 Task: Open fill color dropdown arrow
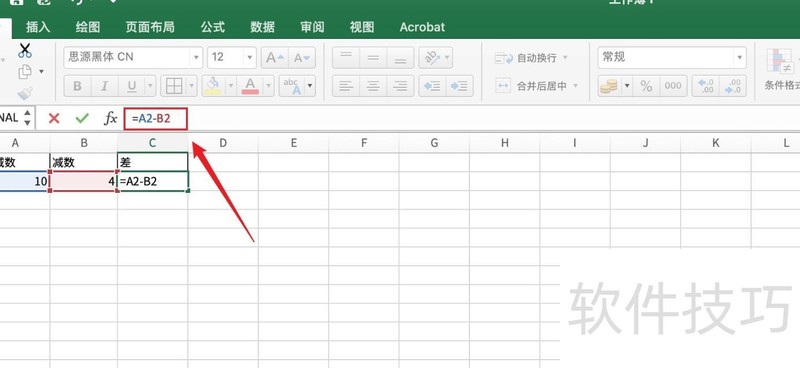(231, 86)
